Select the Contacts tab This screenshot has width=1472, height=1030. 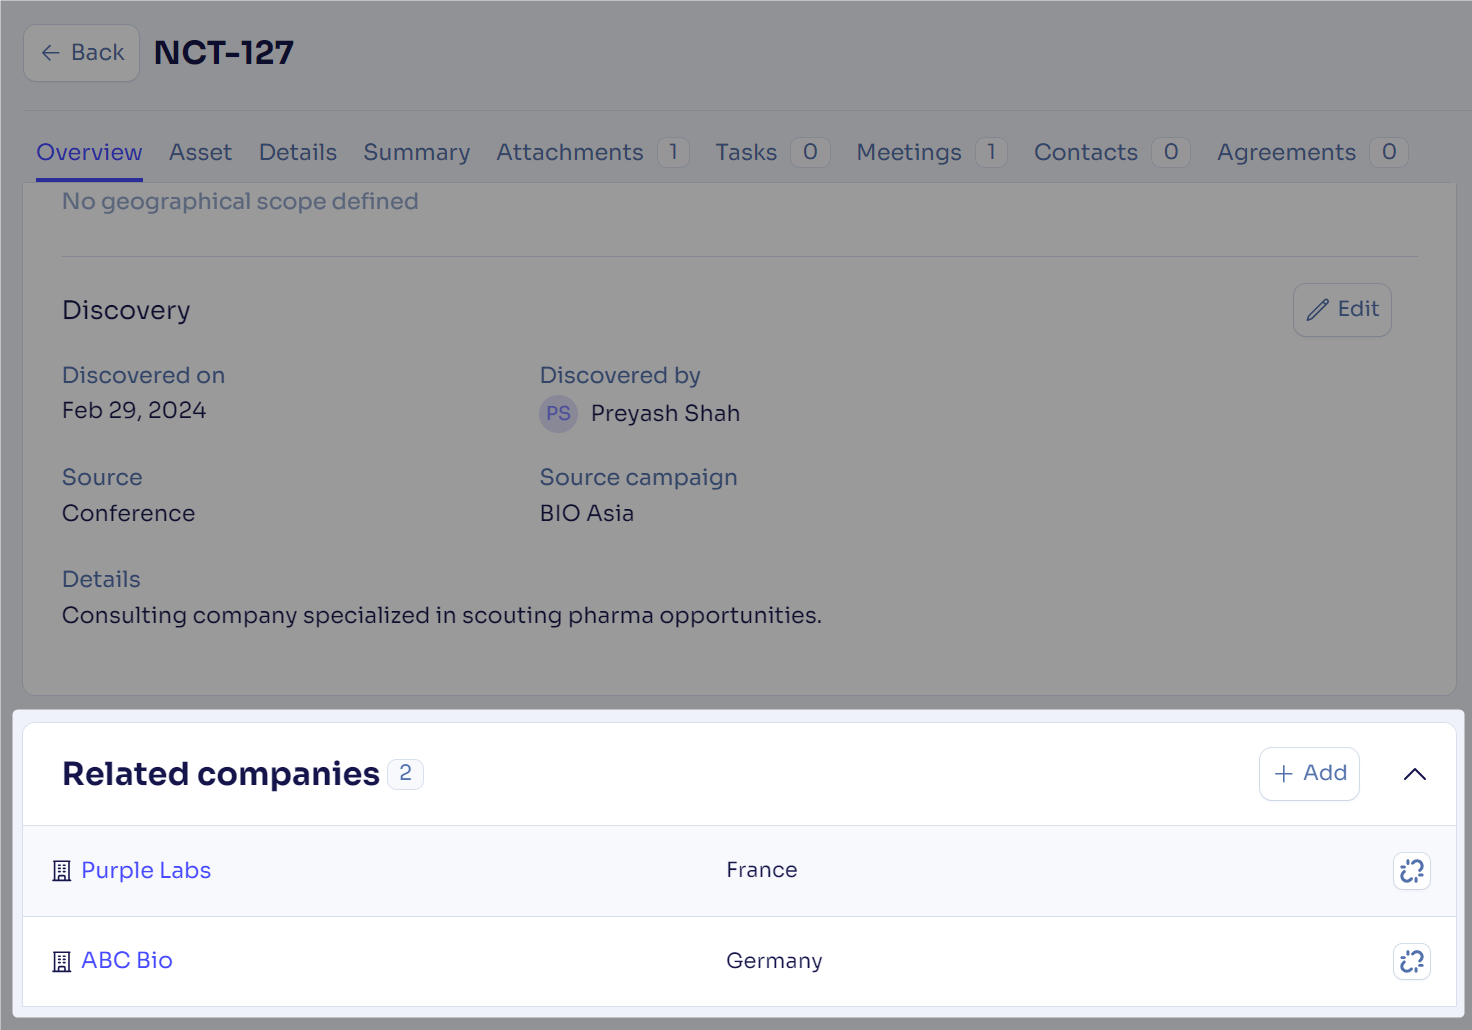[x=1085, y=153]
